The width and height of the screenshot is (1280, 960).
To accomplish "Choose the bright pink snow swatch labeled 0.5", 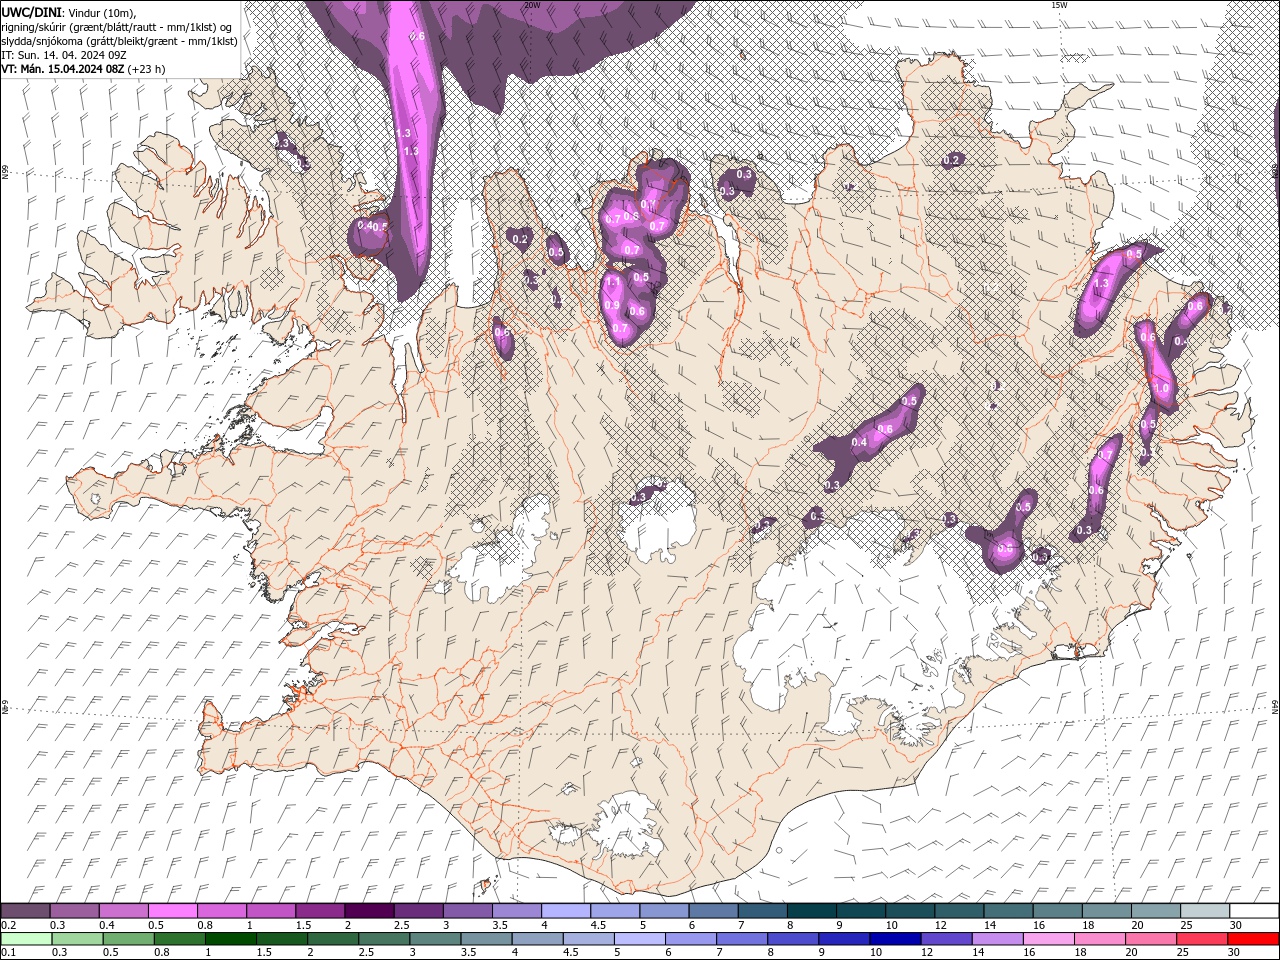I will pyautogui.click(x=172, y=911).
